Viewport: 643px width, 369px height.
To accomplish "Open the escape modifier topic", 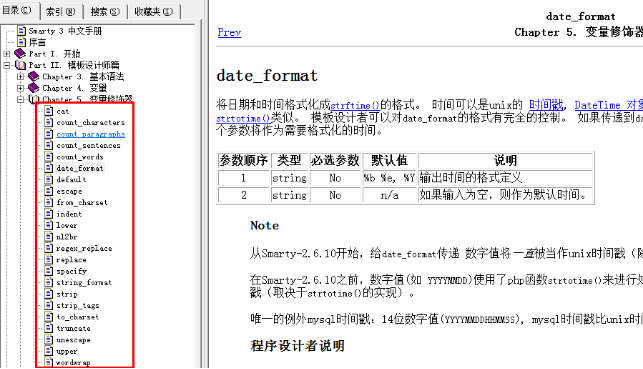I will (69, 191).
